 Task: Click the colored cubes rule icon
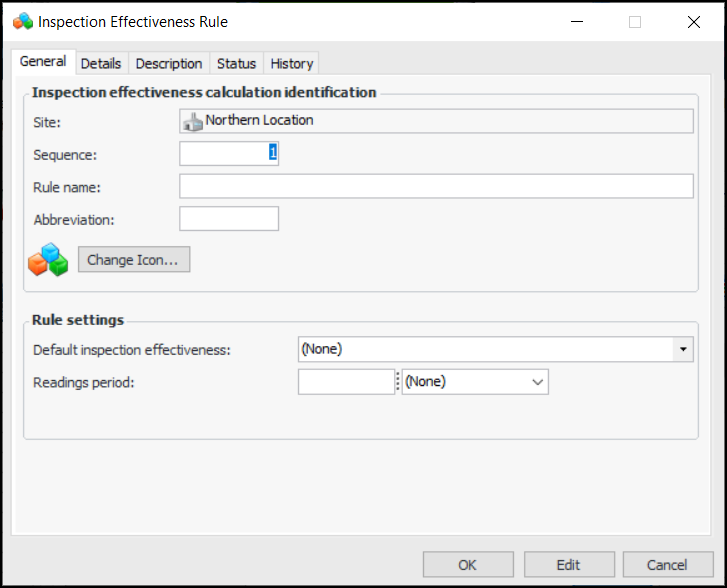[48, 260]
